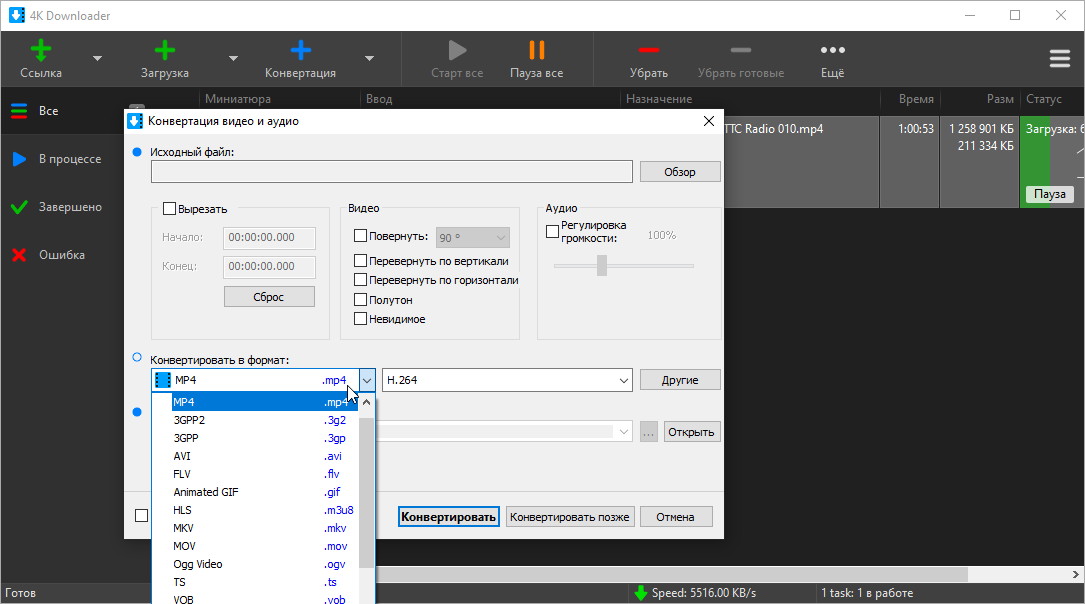The height and width of the screenshot is (604, 1085).
Task: Click the Исходный файл input field
Action: click(392, 172)
